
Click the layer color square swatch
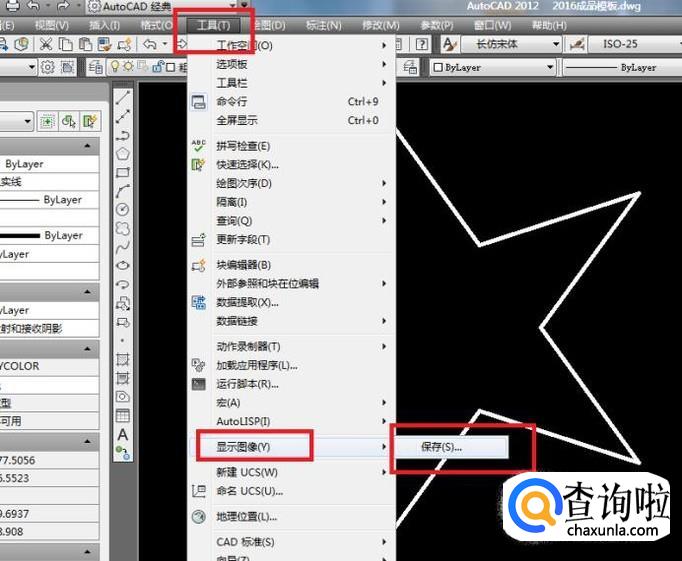pyautogui.click(x=170, y=67)
